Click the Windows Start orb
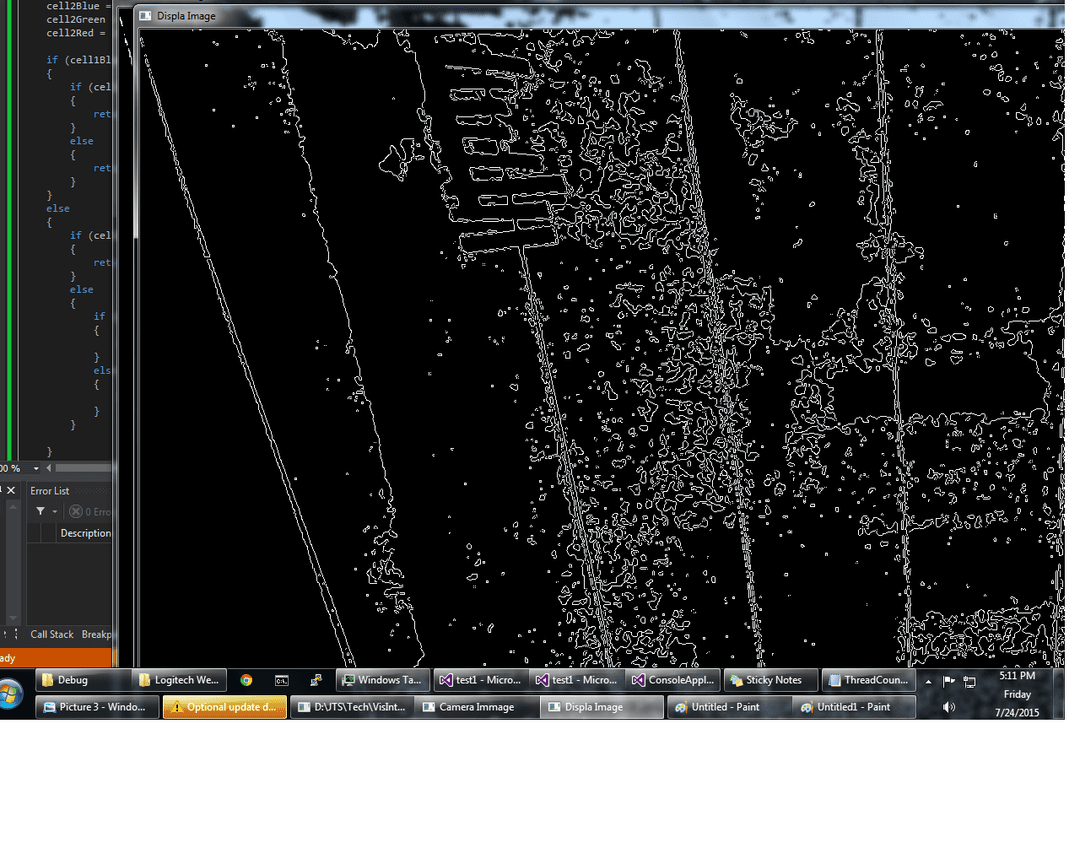This screenshot has width=1080, height=864. [11, 692]
